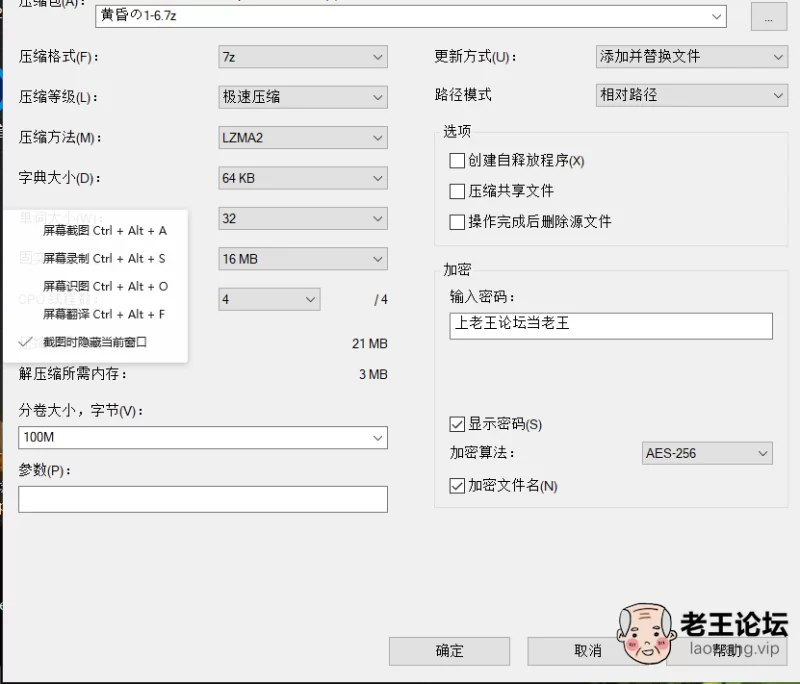This screenshot has width=800, height=684.
Task: Expand the 加密算法 dropdown showing AES-256
Action: tap(707, 453)
